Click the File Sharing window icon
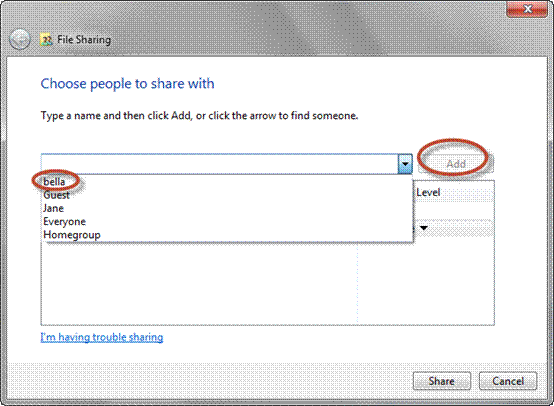554x406 pixels. pos(46,40)
